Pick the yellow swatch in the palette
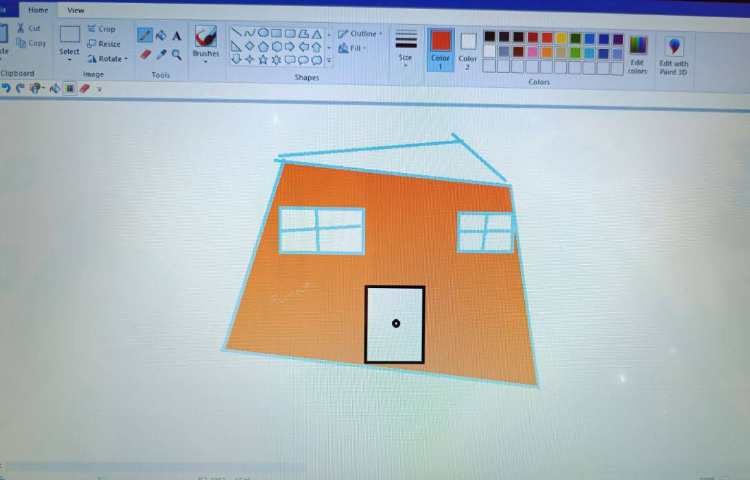 click(561, 38)
